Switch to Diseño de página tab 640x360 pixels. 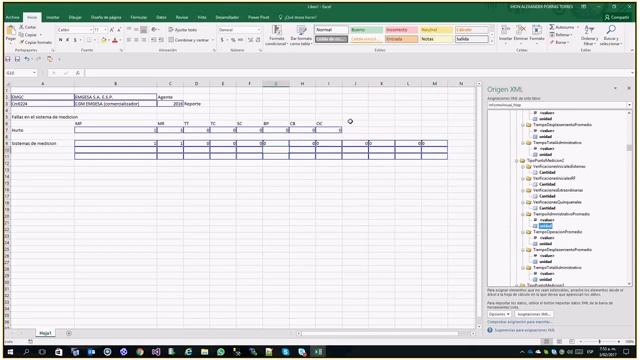tap(106, 18)
